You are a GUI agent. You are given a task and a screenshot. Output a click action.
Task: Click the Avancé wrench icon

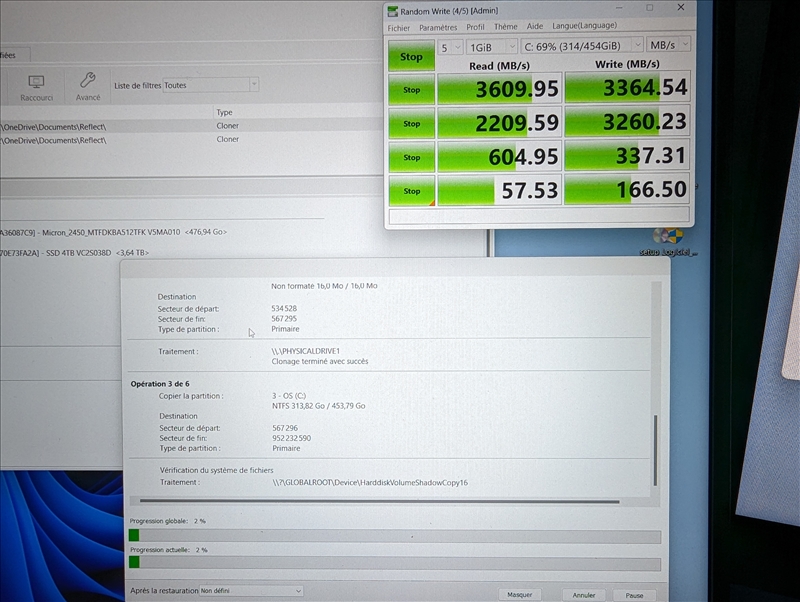point(87,80)
